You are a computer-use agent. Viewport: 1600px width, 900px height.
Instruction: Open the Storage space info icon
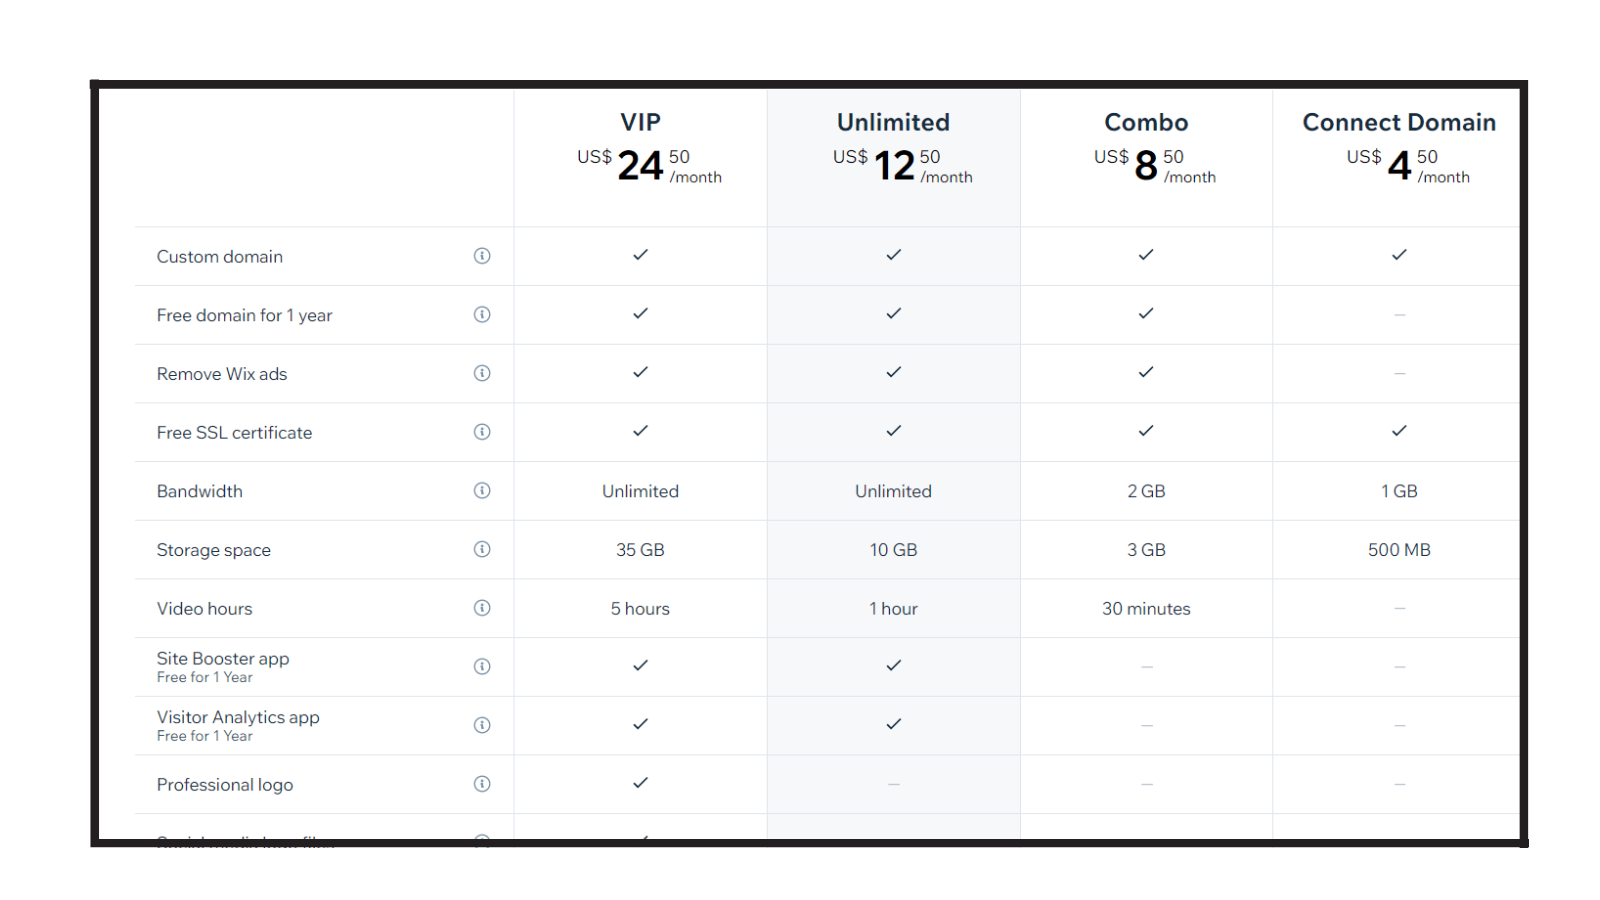[482, 550]
